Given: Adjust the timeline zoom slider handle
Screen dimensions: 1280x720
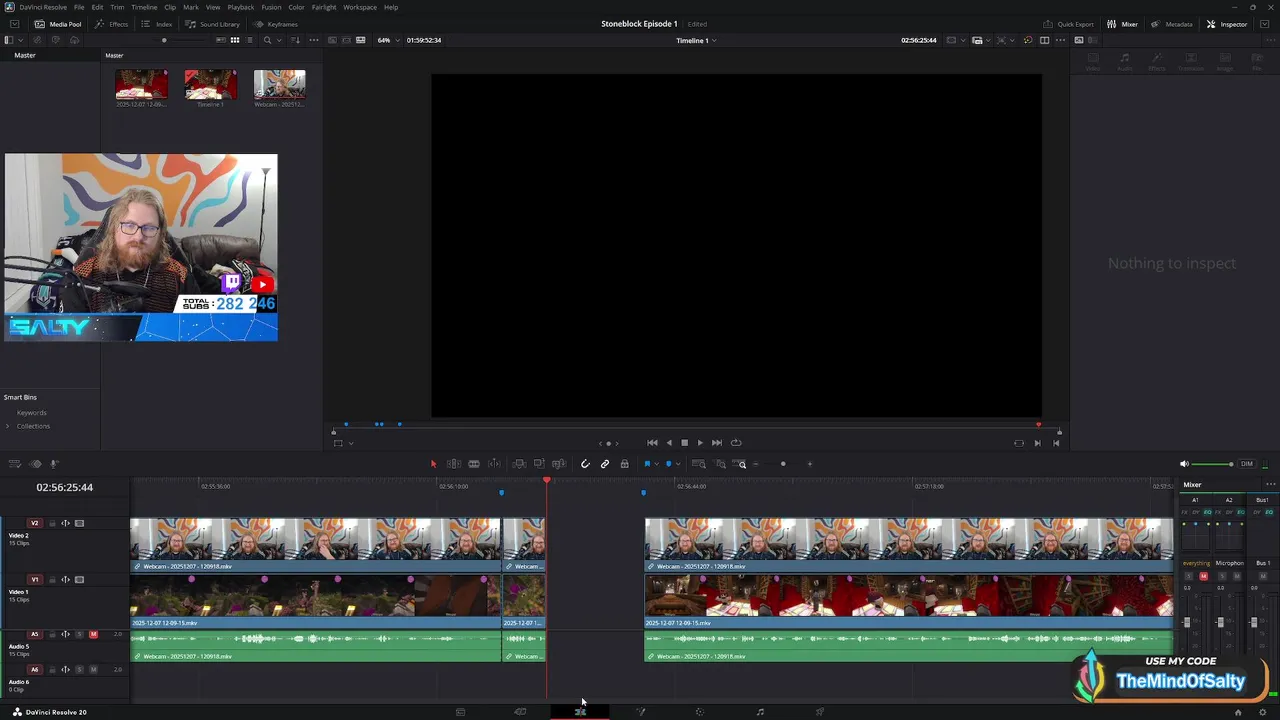Looking at the screenshot, I should [783, 464].
